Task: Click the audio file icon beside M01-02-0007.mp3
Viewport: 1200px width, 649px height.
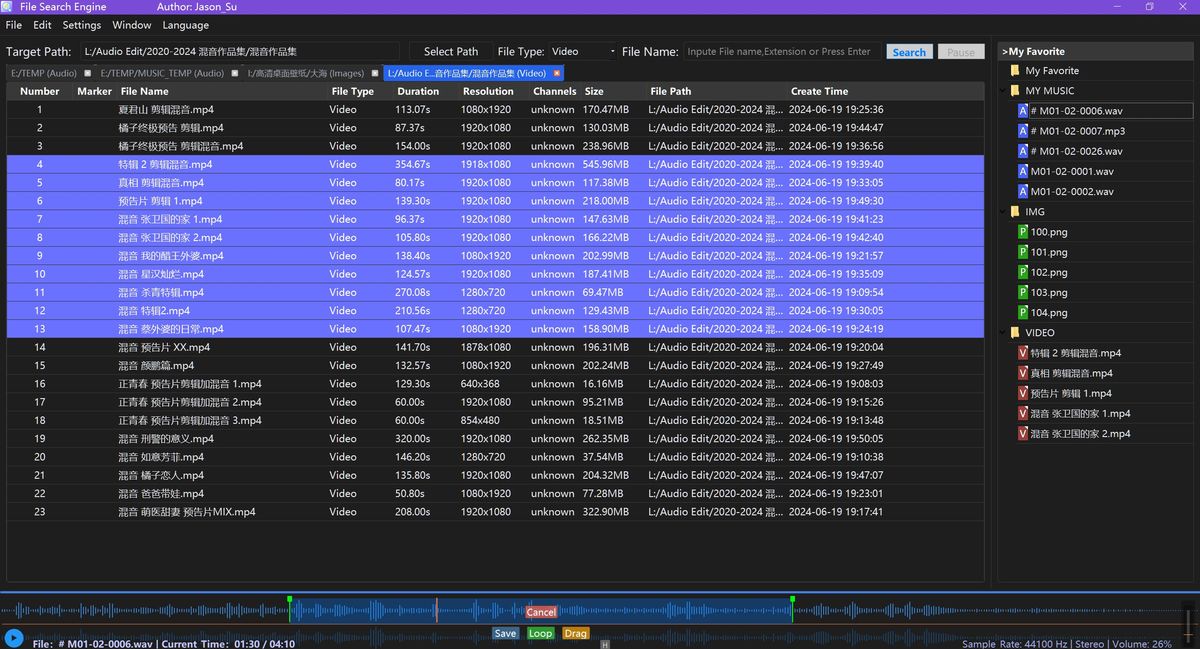Action: point(1024,131)
